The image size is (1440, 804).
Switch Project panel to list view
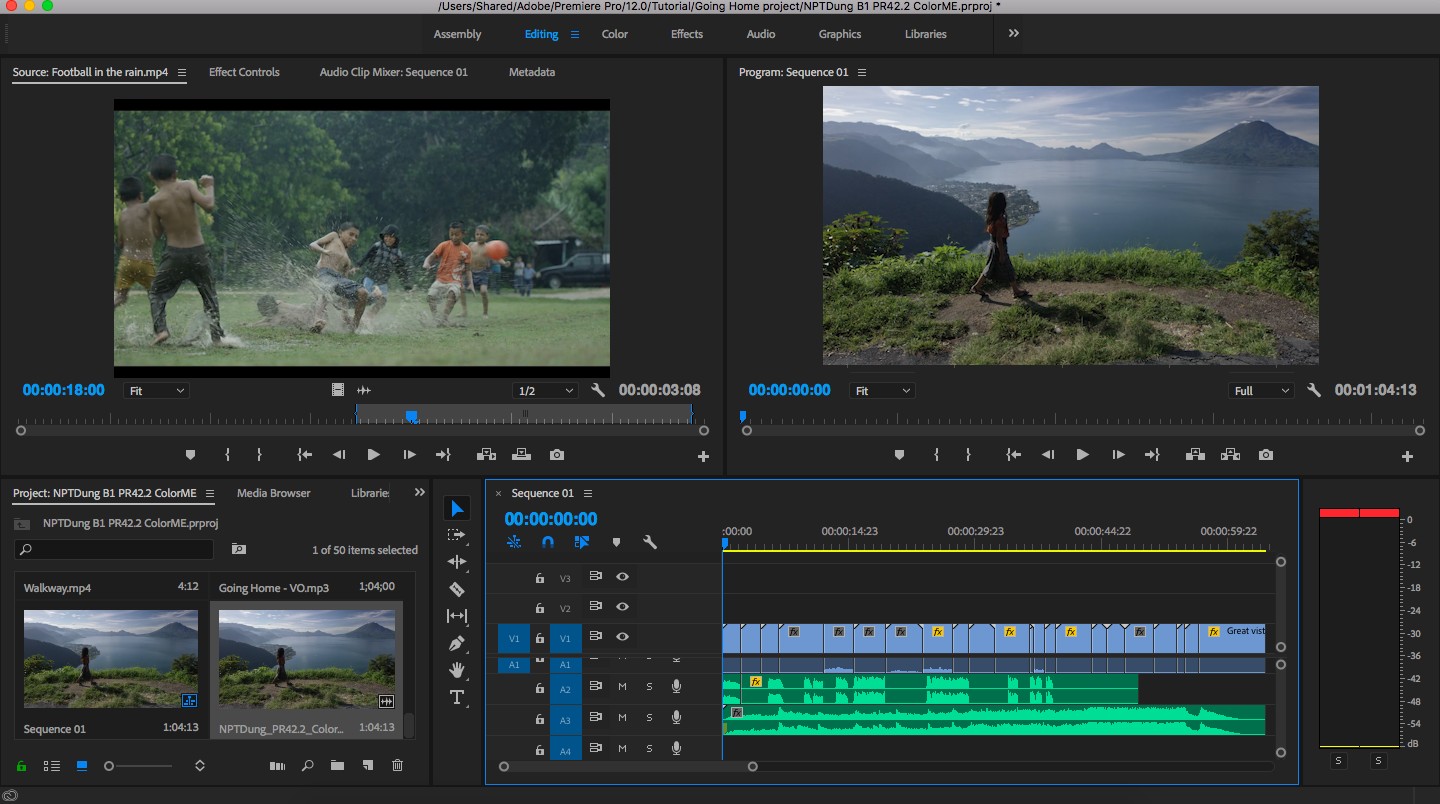click(x=52, y=765)
